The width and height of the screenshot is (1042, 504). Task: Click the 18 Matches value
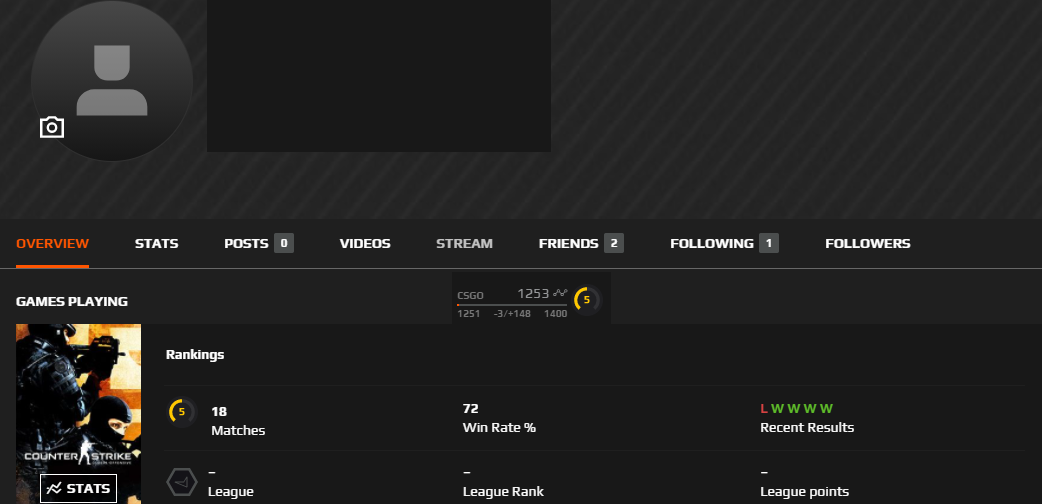219,412
